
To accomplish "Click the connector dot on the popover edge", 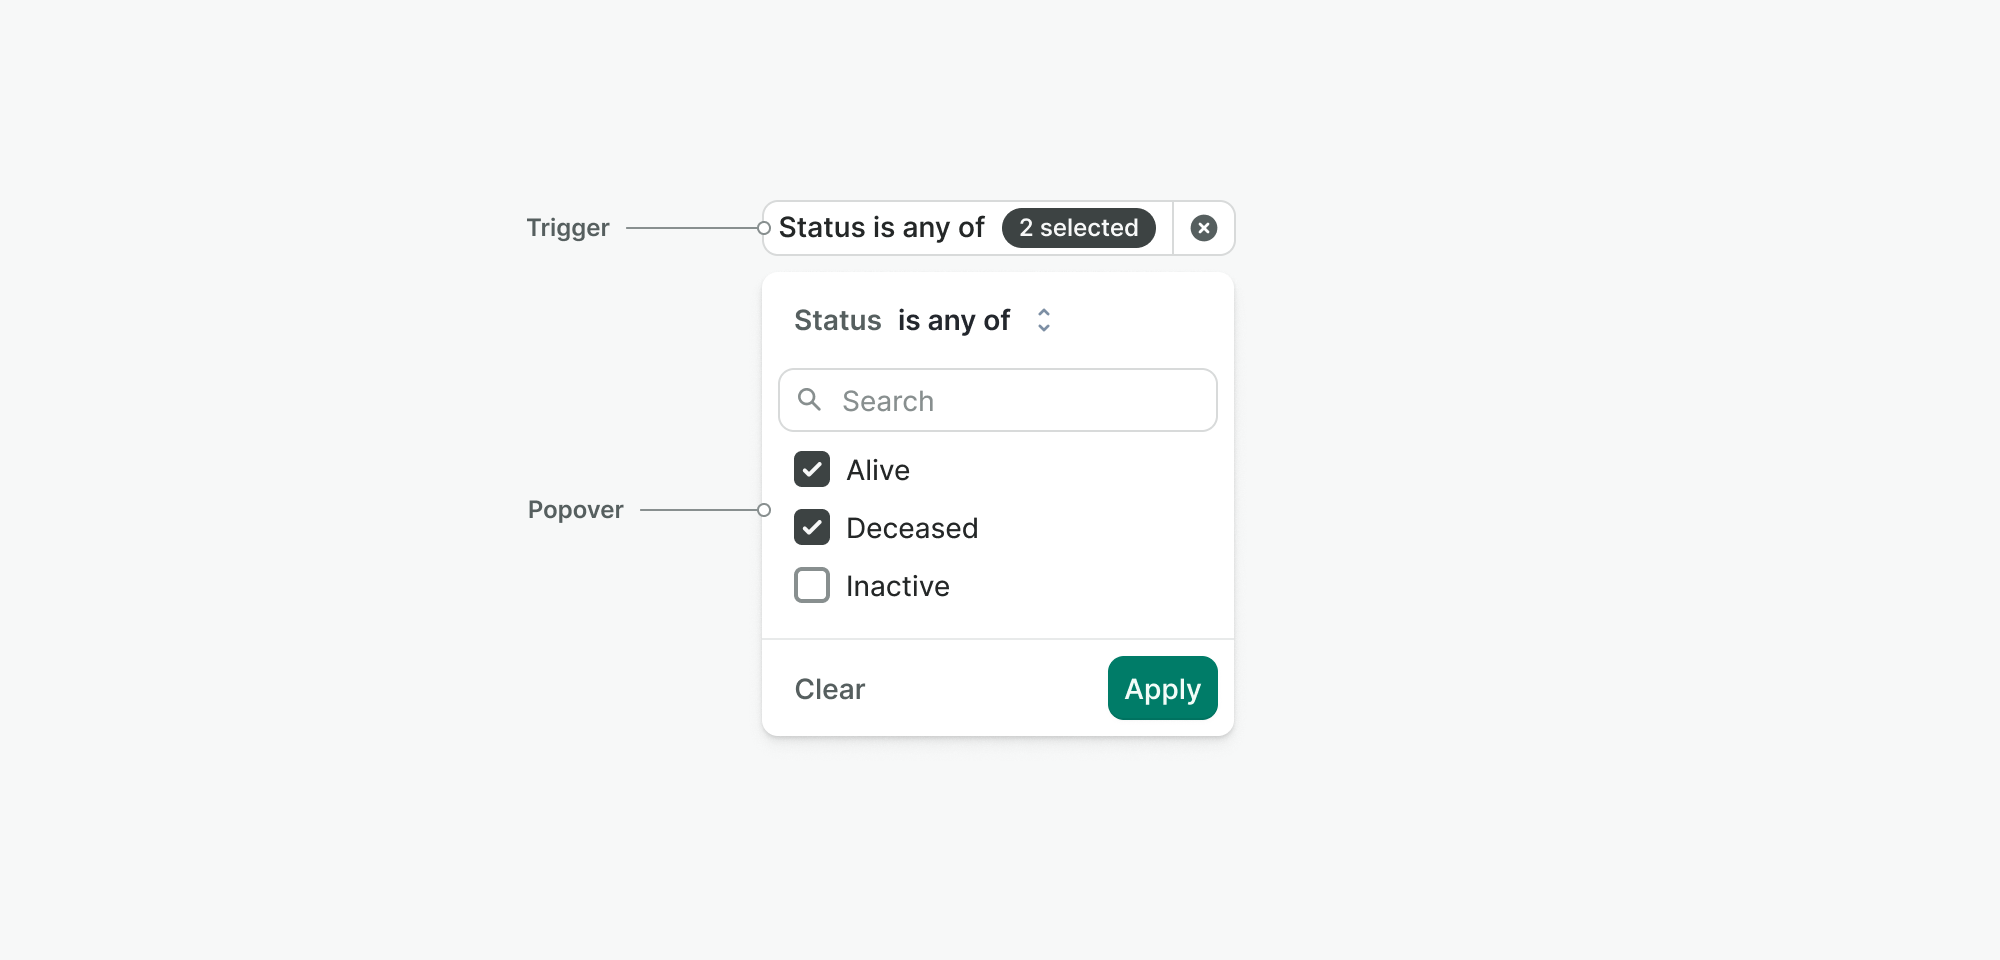I will point(764,510).
